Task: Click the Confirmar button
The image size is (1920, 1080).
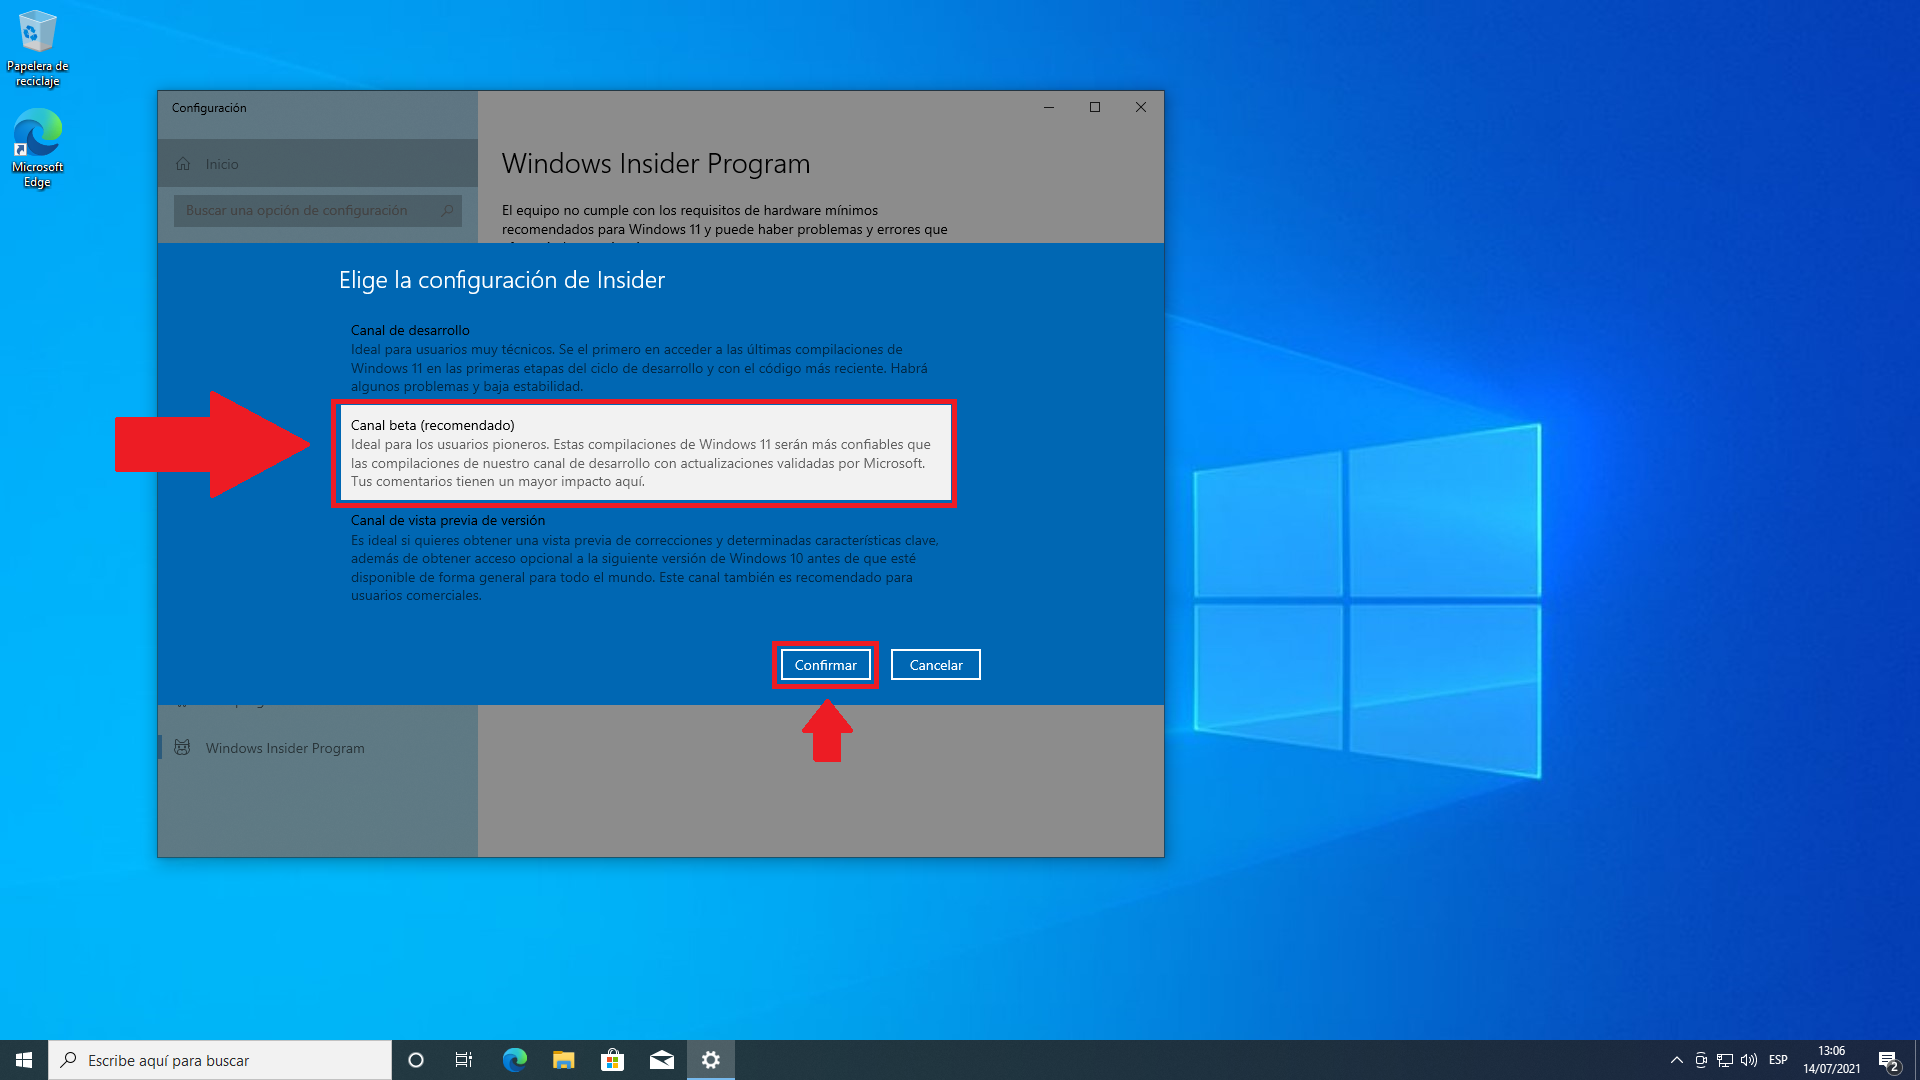Action: click(x=825, y=665)
